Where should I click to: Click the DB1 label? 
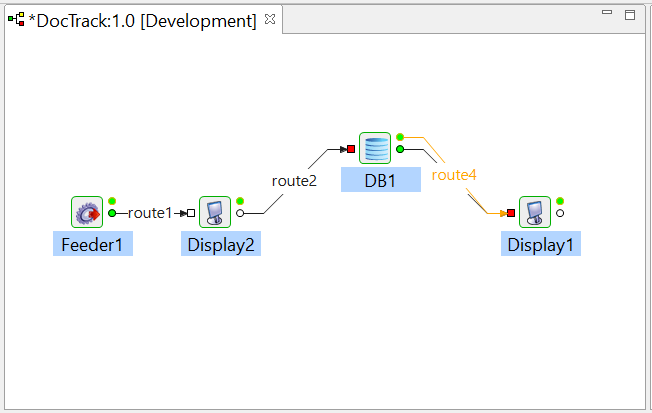pos(381,180)
